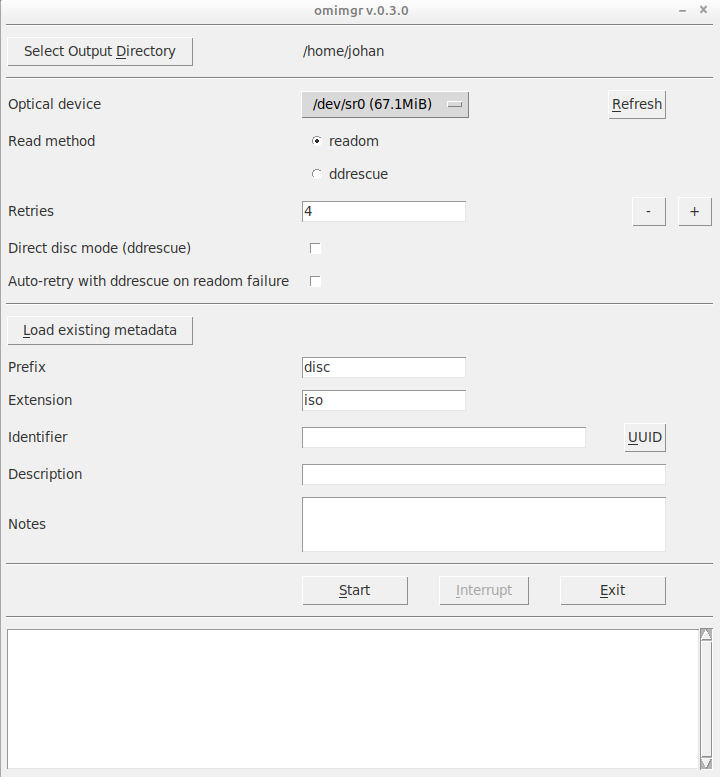Viewport: 720px width, 777px height.
Task: Click the Prefix text field
Action: 384,367
